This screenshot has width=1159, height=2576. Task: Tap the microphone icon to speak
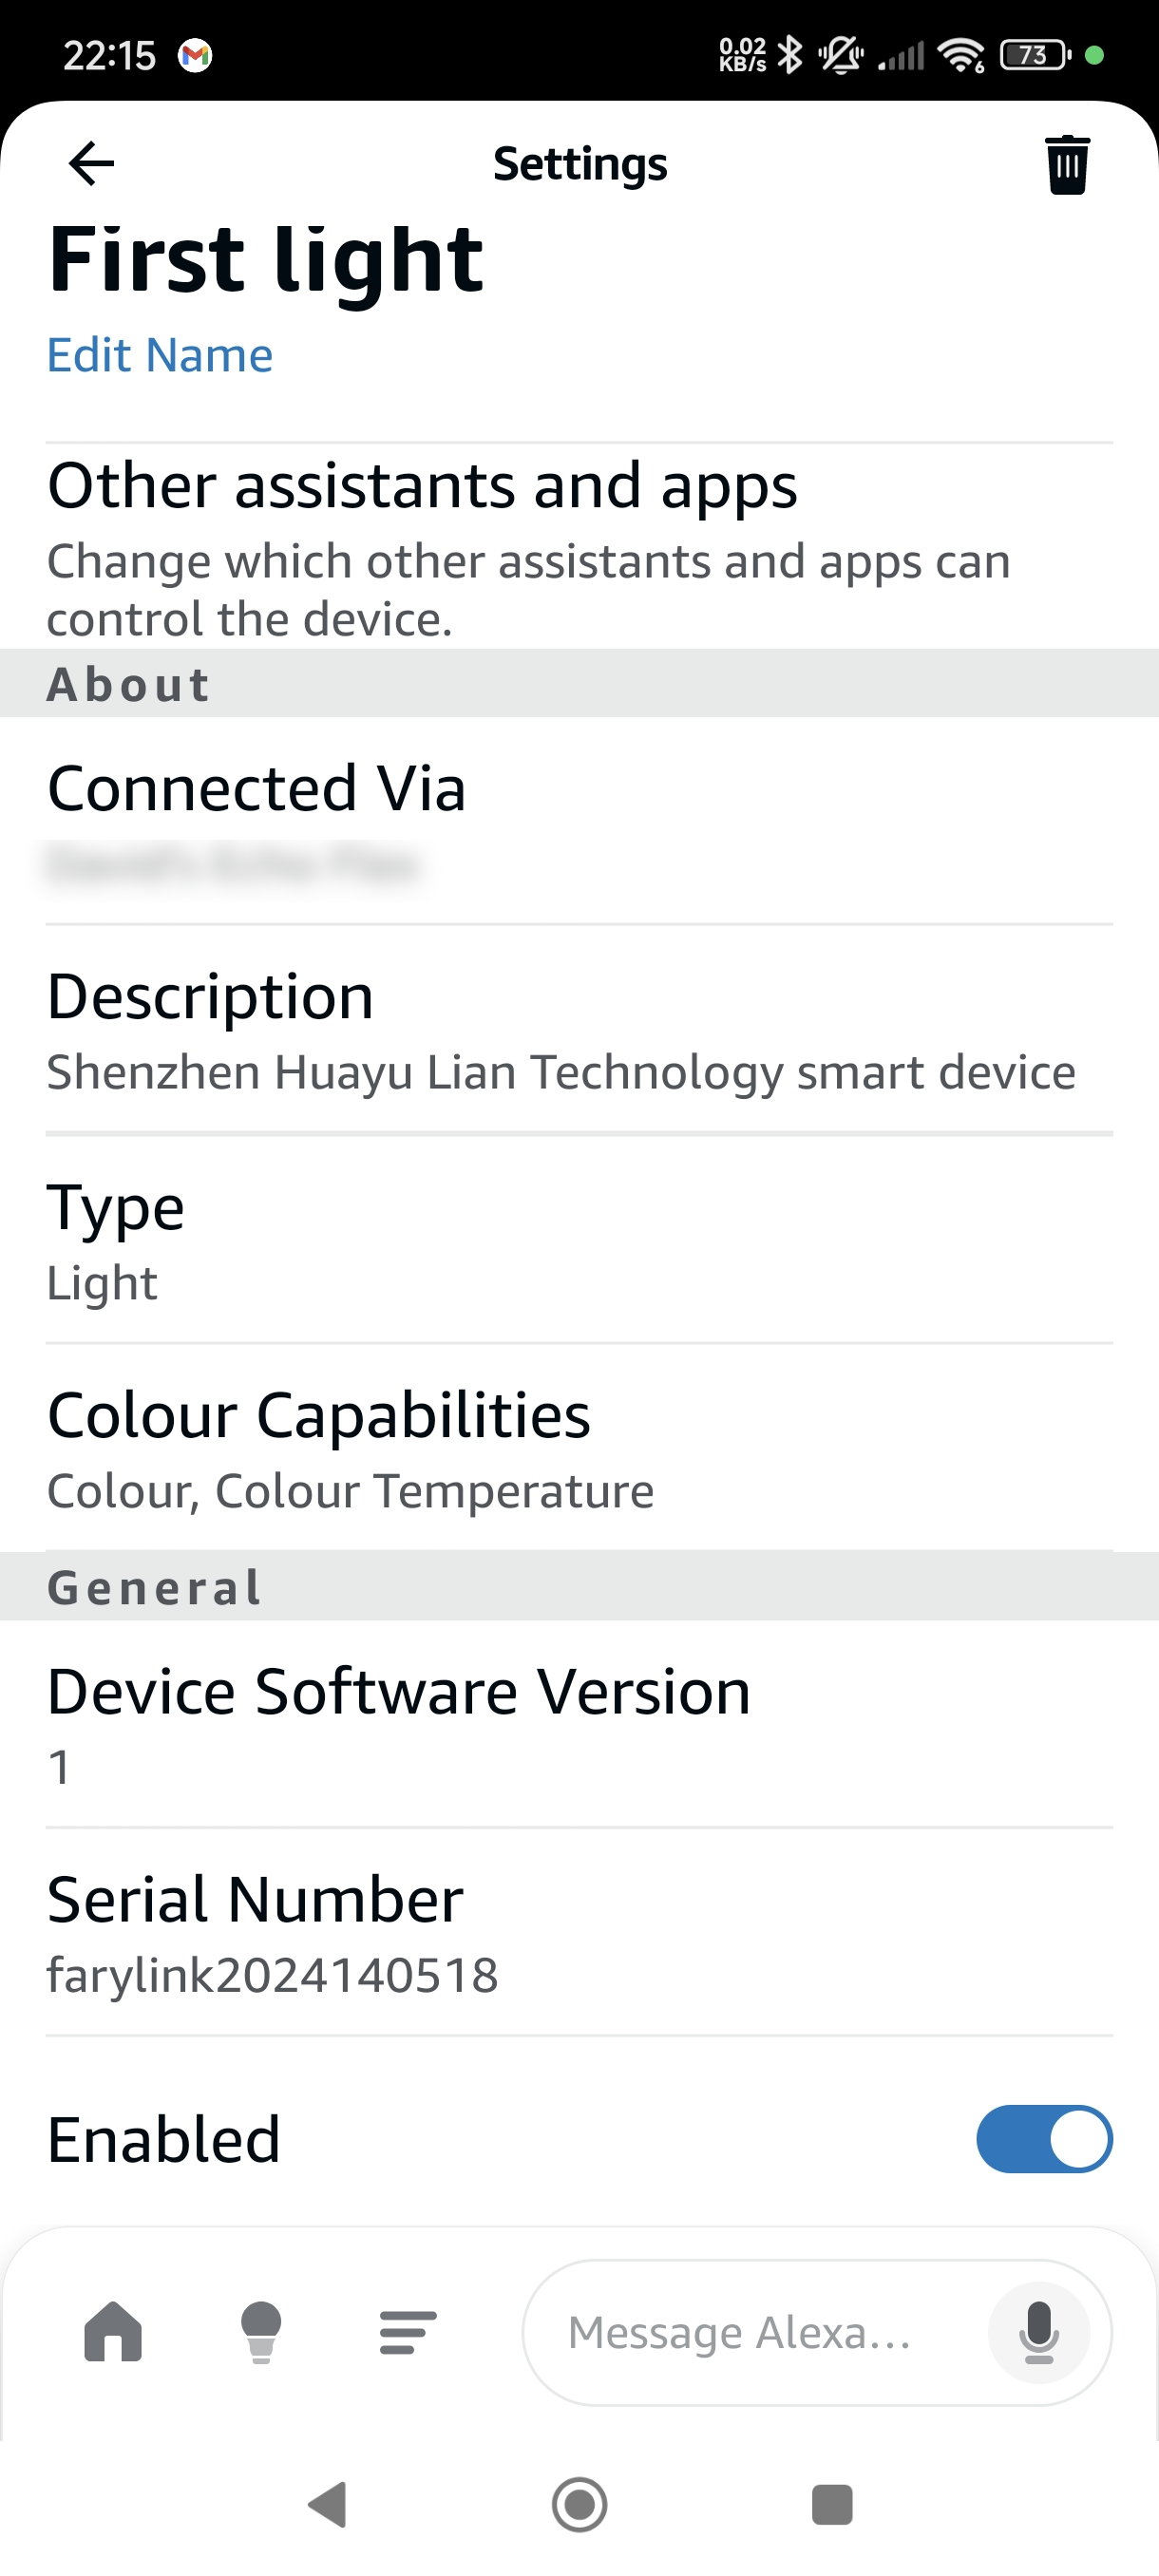[1039, 2332]
